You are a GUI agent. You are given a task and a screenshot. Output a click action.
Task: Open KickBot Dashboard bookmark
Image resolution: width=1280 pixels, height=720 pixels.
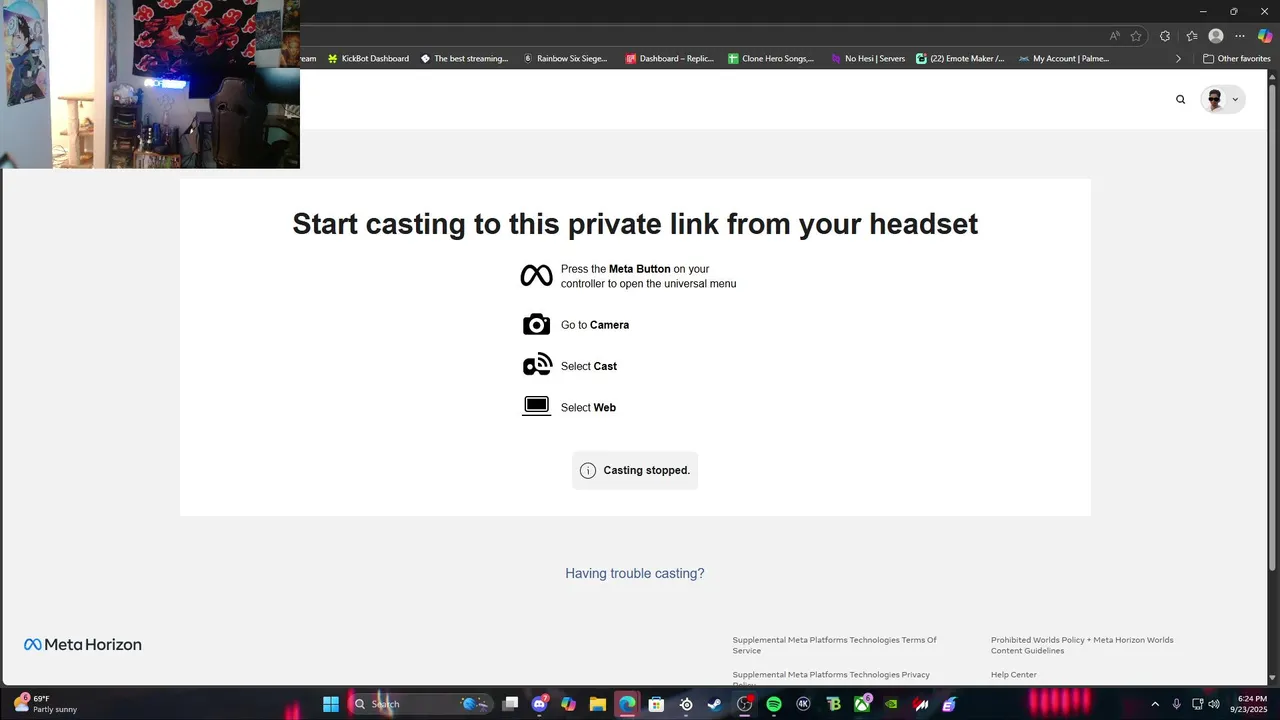coord(368,59)
